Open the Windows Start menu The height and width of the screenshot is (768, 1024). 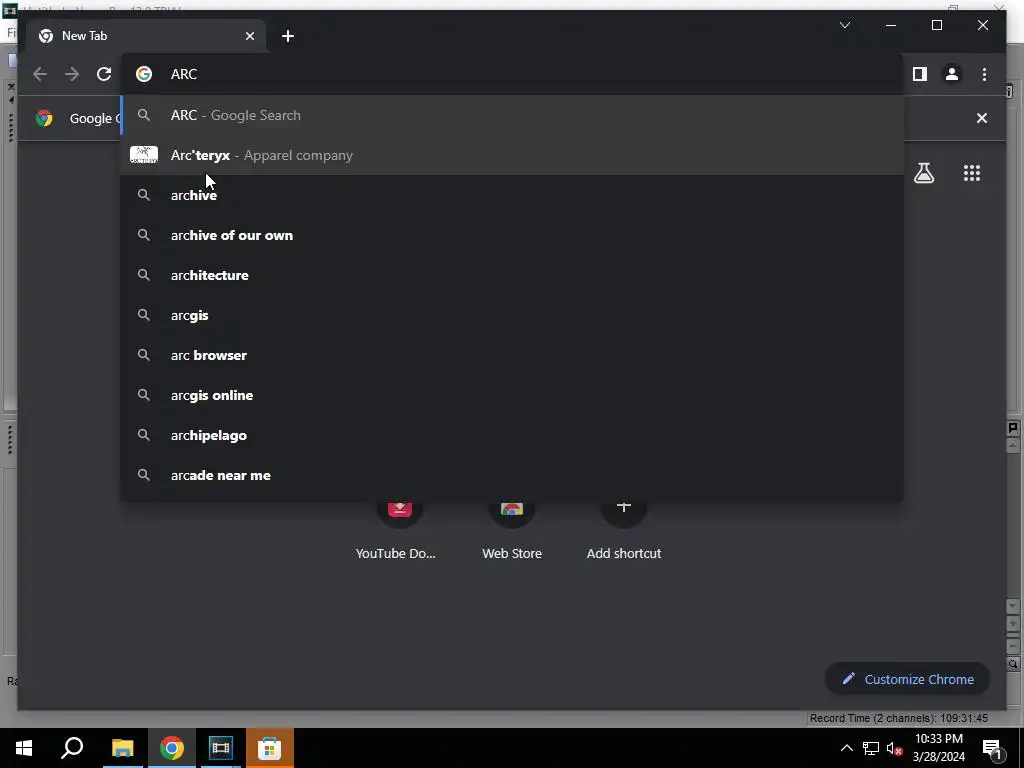(x=24, y=748)
